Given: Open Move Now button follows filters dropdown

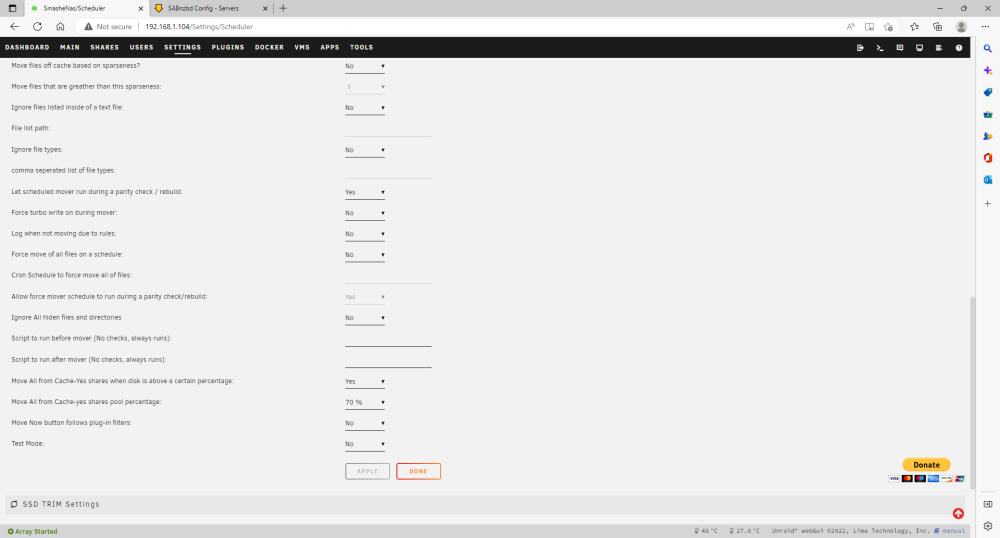Looking at the screenshot, I should (x=365, y=423).
